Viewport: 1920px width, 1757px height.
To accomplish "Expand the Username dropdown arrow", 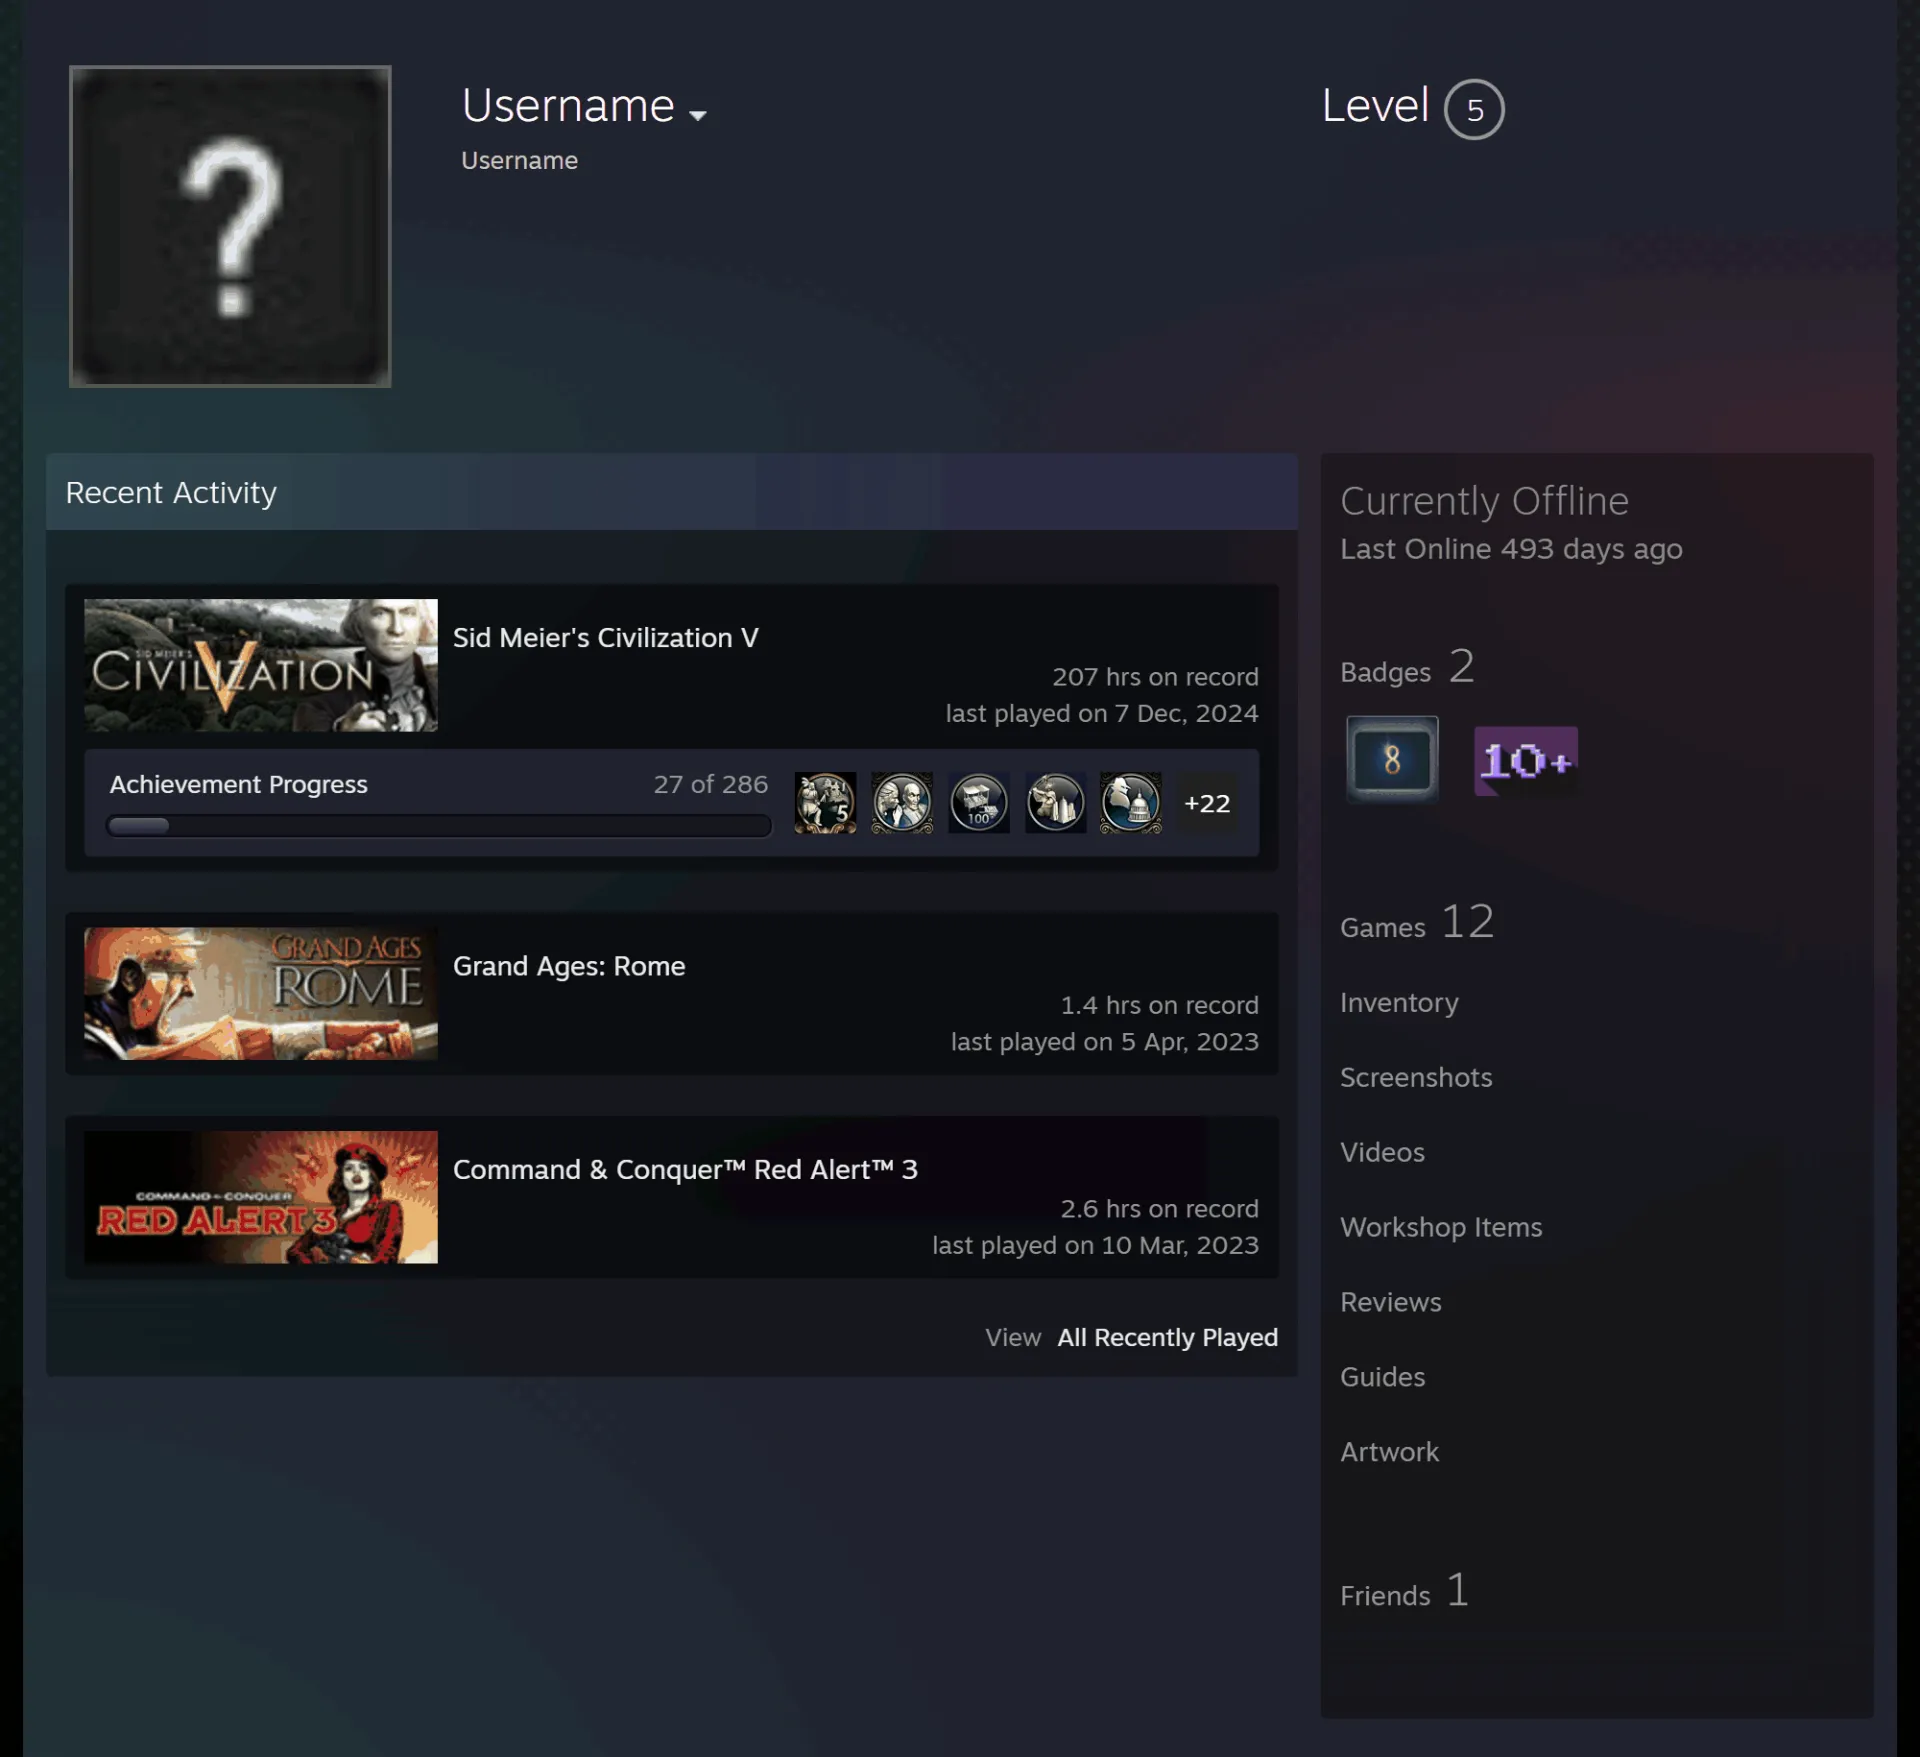I will click(x=698, y=116).
